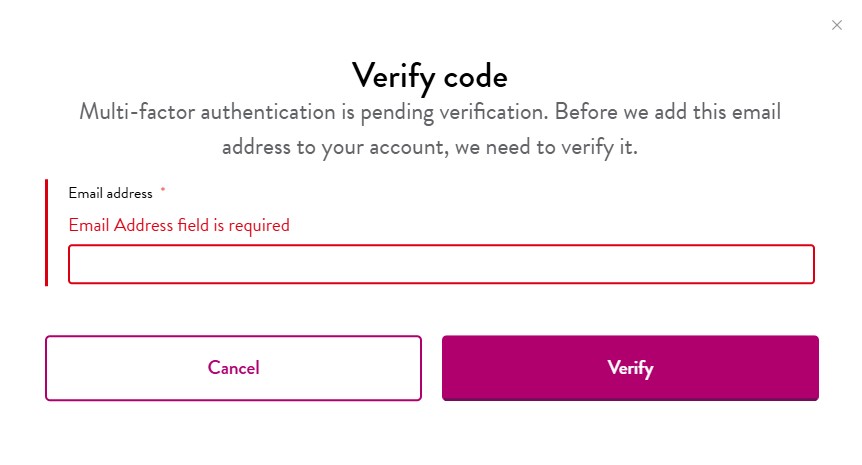Select the white outlined Cancel button

coord(233,368)
